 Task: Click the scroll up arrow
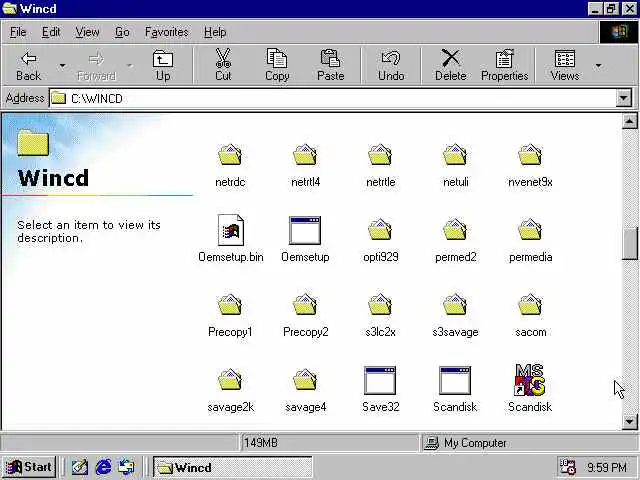point(629,121)
